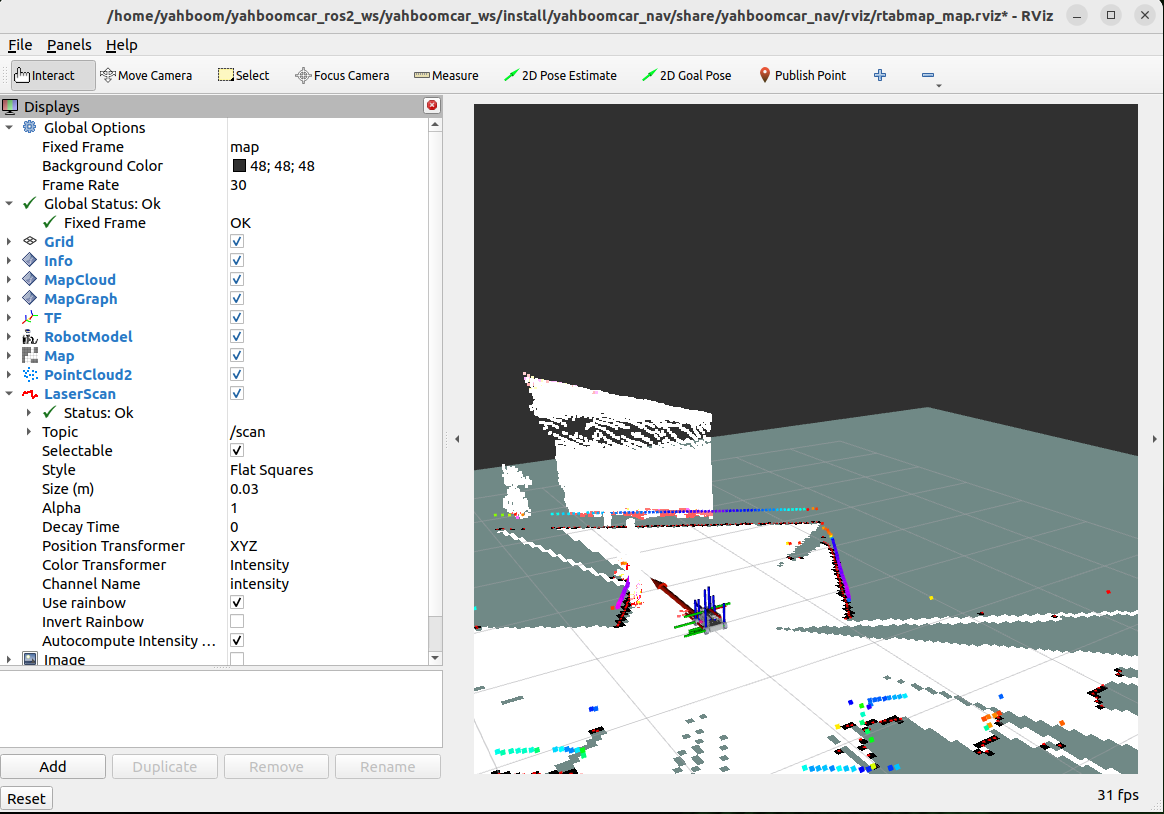Disable the RobotModel display checkbox

(x=237, y=337)
